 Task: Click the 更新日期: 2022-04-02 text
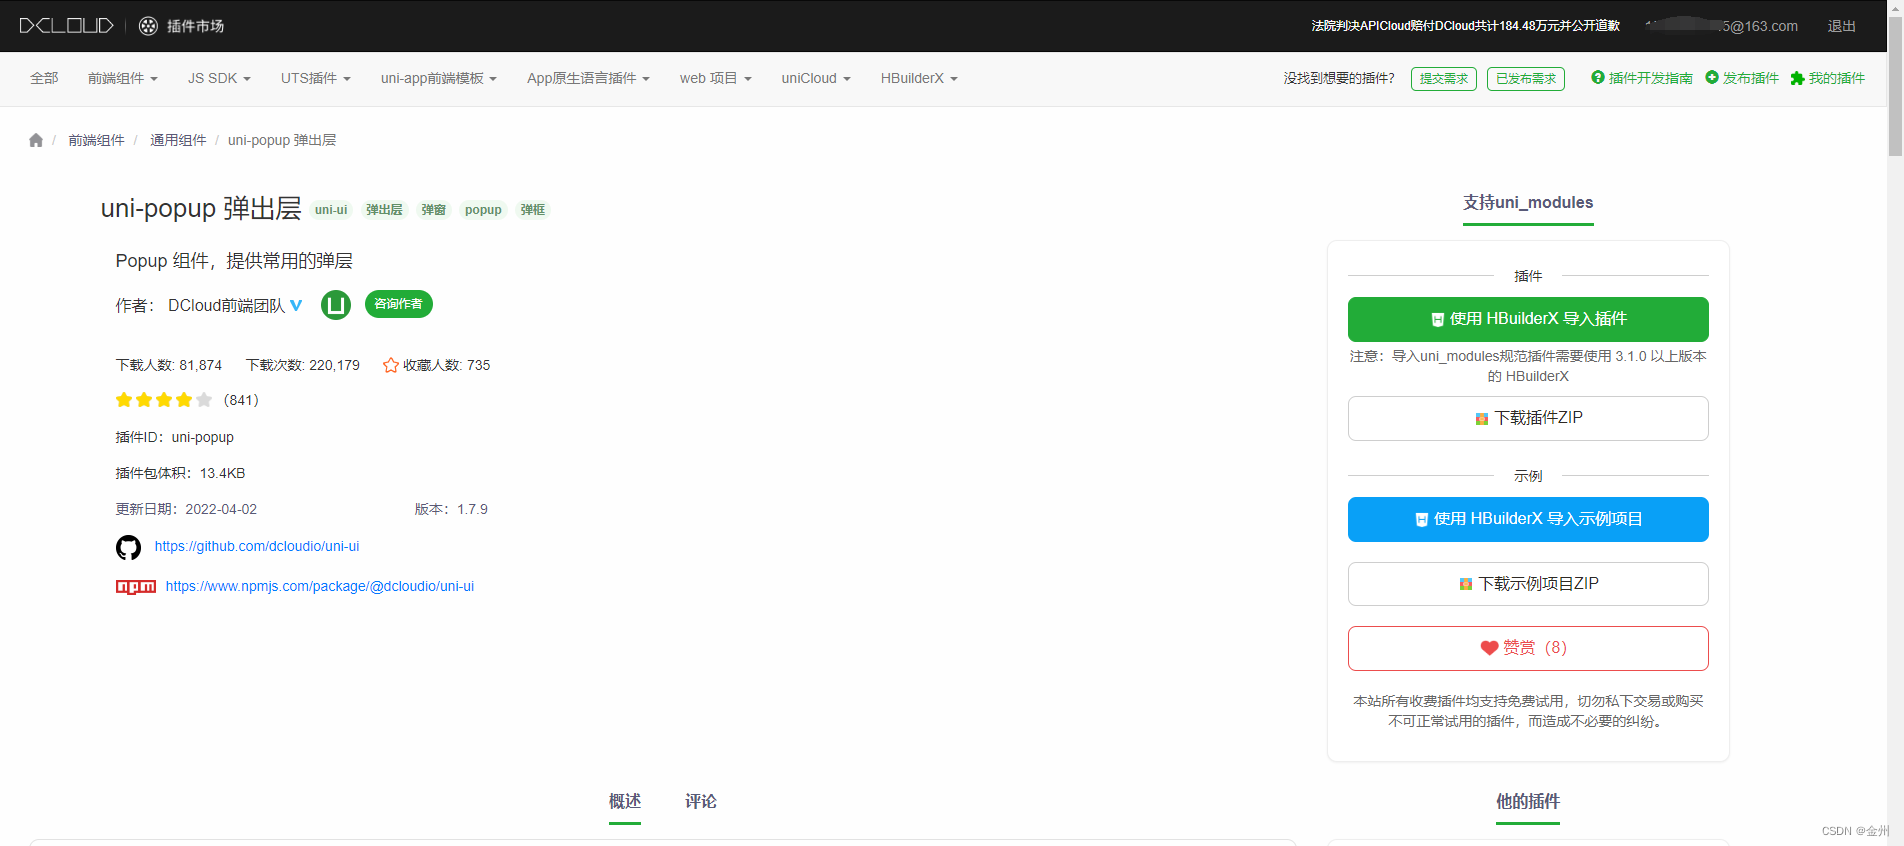pos(186,509)
